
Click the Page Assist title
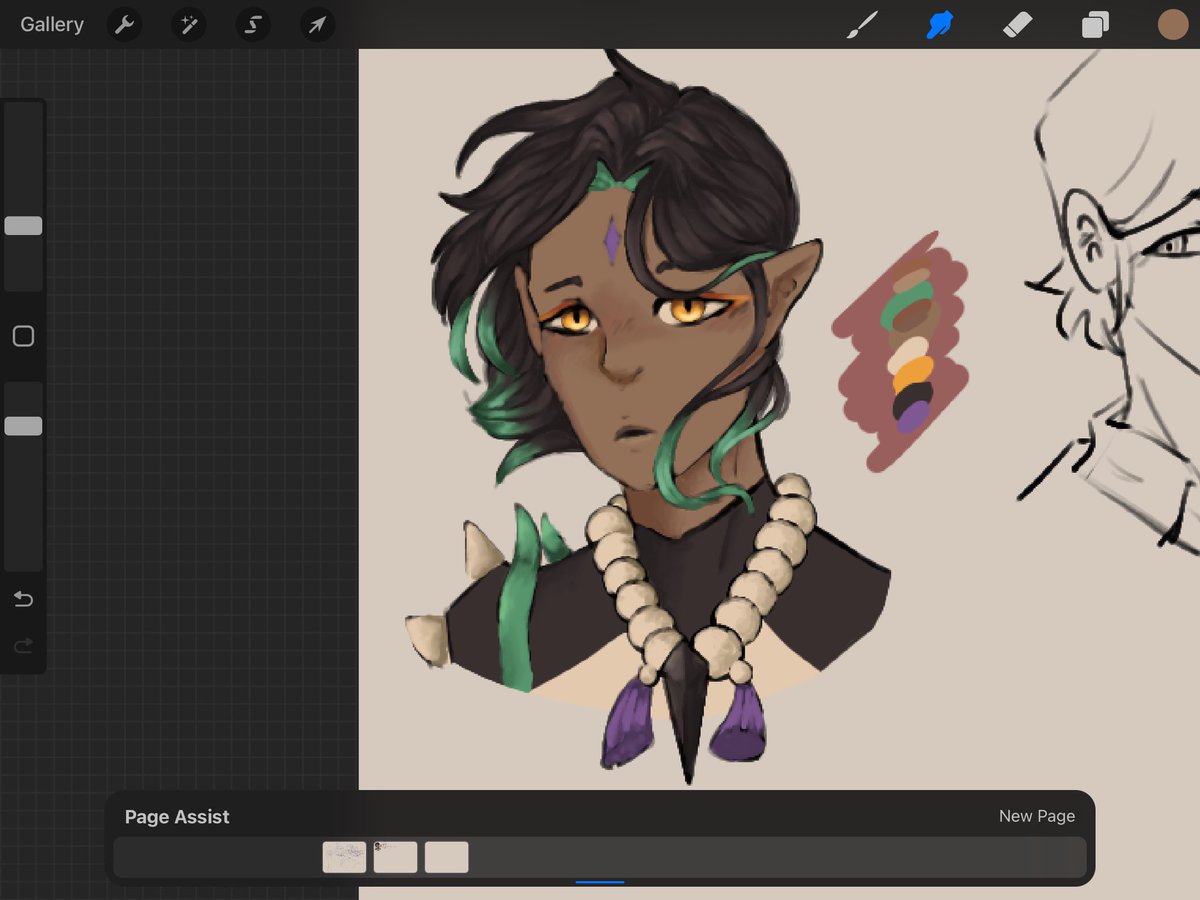[x=177, y=817]
